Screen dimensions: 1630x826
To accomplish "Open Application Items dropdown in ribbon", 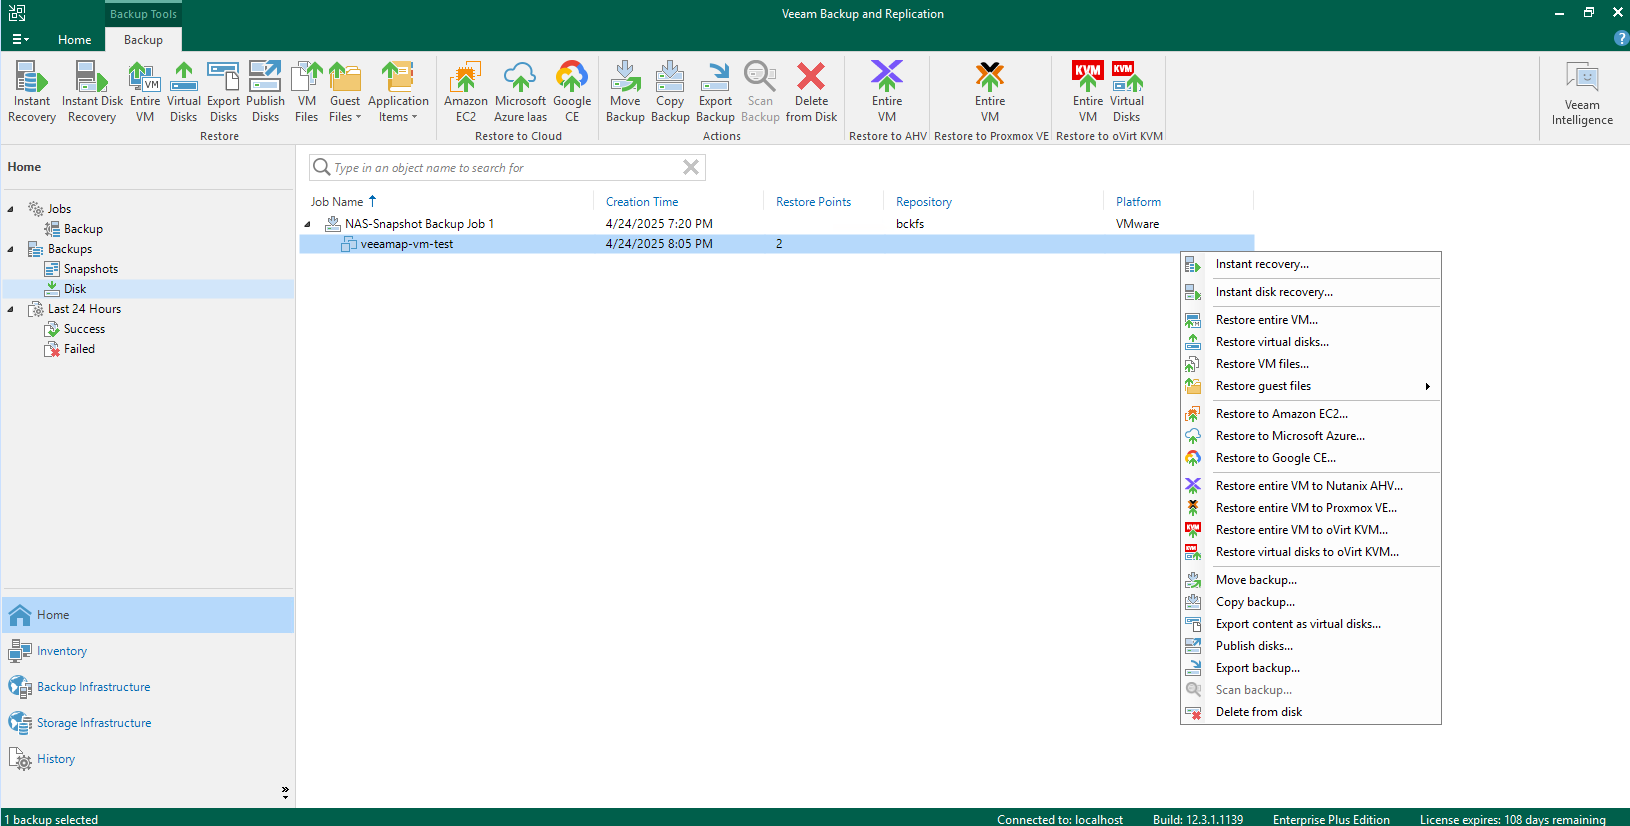I will [398, 92].
